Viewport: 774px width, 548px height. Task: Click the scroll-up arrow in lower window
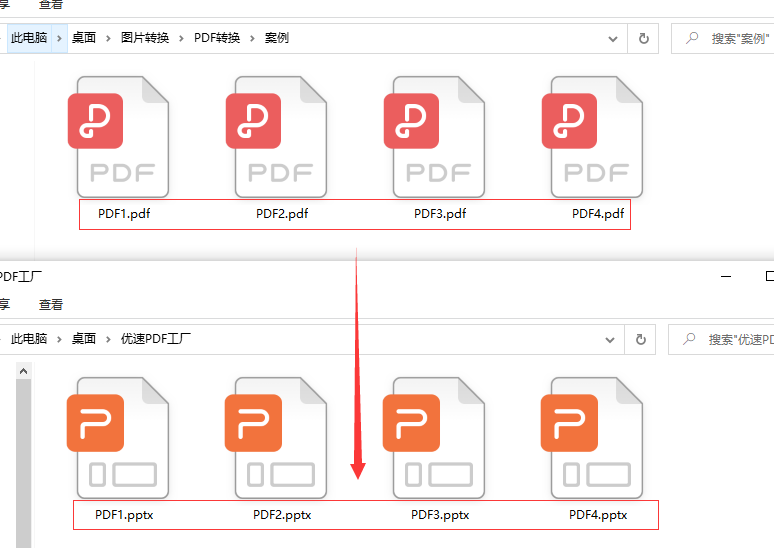(x=23, y=371)
